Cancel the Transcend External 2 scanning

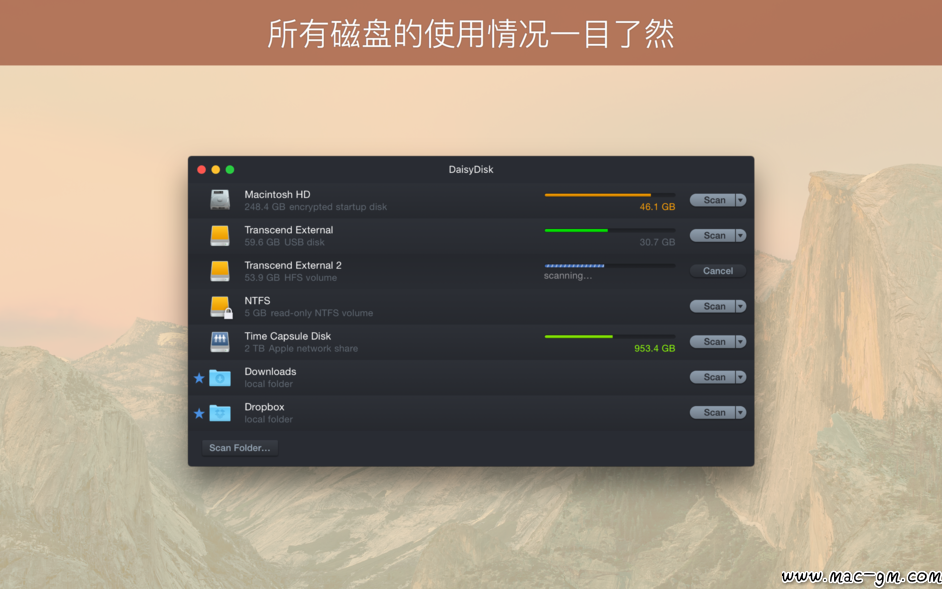point(718,271)
